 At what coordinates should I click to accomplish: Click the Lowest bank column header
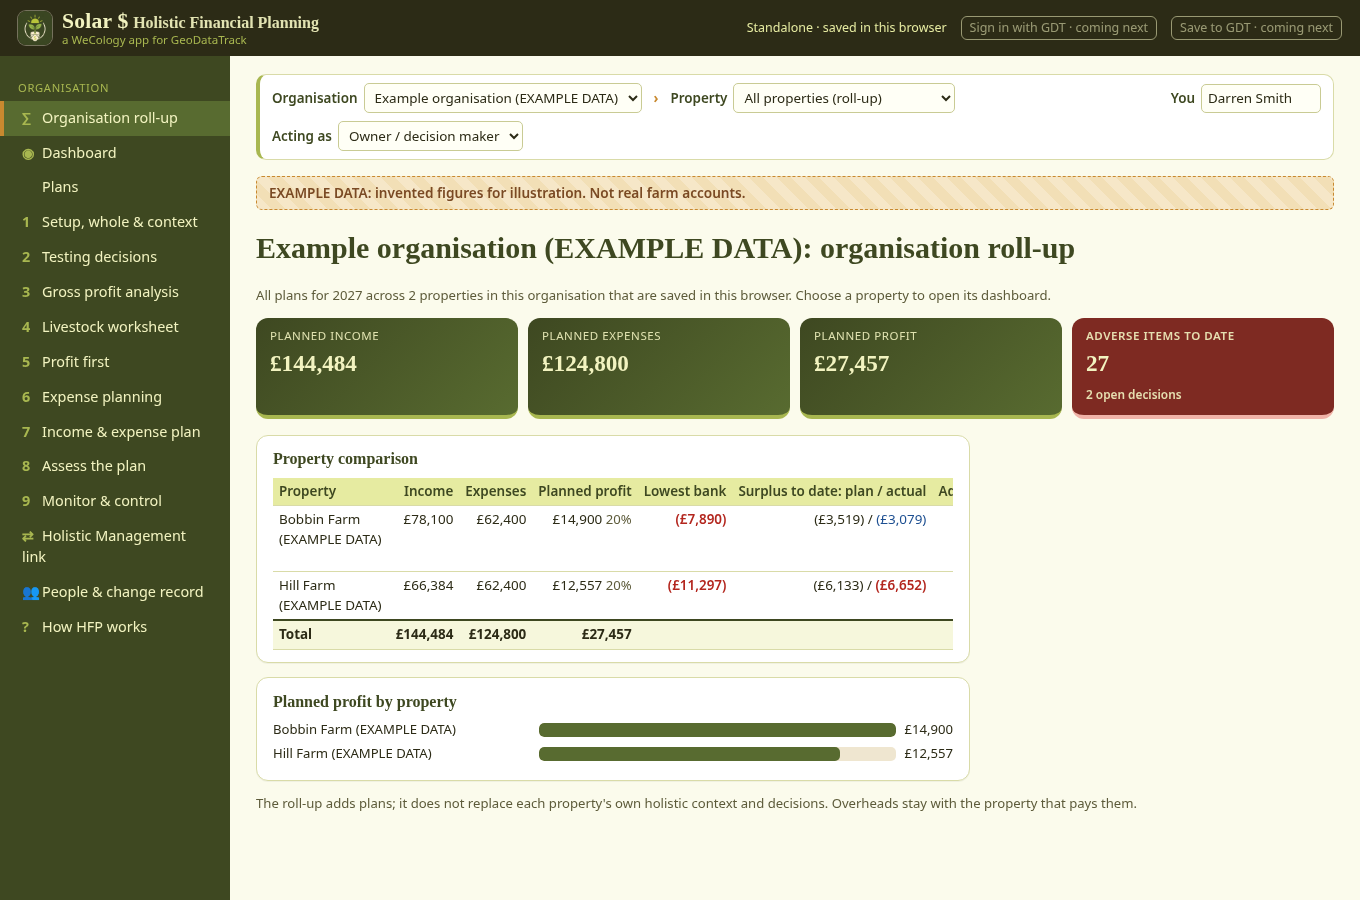point(685,491)
